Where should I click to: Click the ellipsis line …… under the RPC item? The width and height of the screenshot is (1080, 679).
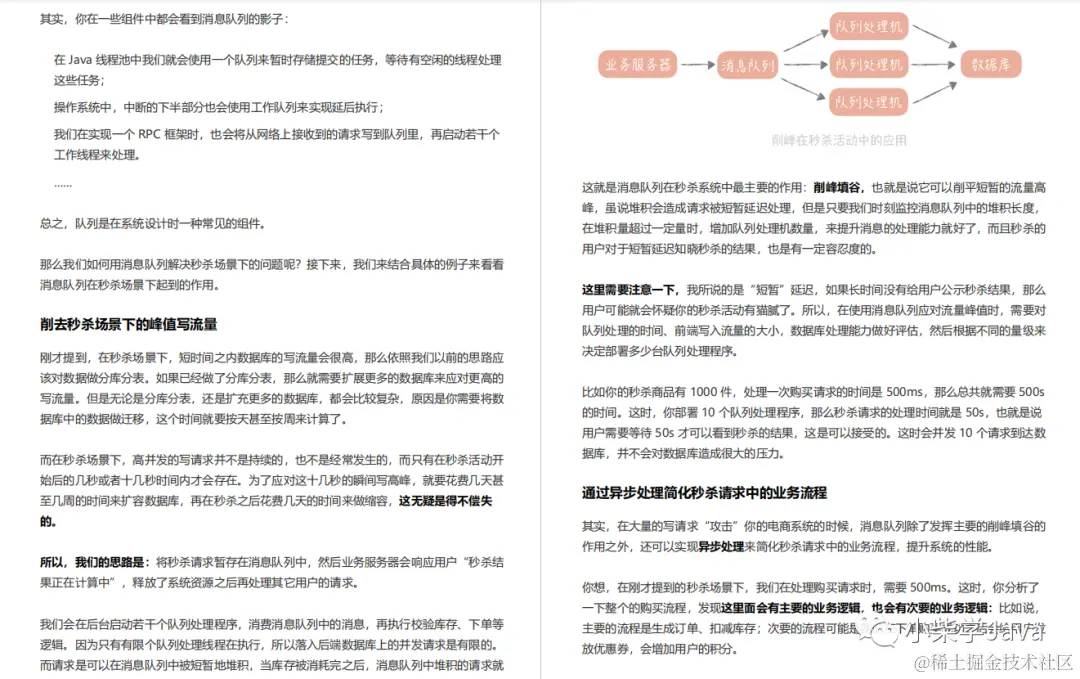[x=63, y=184]
